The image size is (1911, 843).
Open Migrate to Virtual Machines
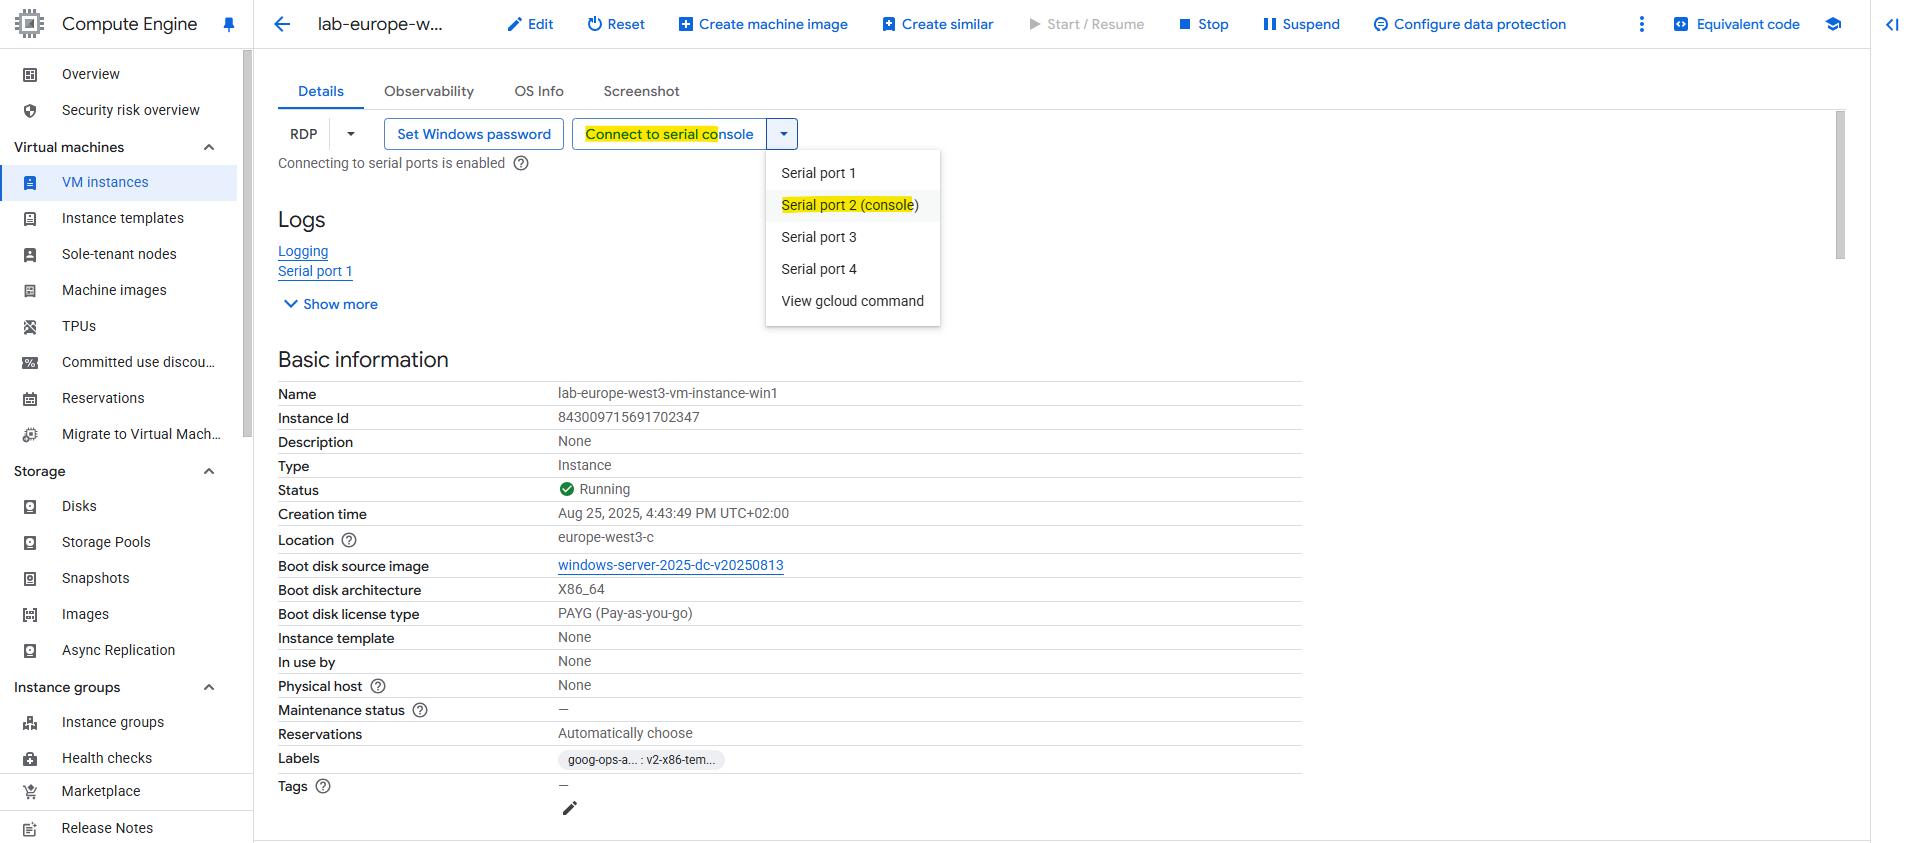[118, 434]
